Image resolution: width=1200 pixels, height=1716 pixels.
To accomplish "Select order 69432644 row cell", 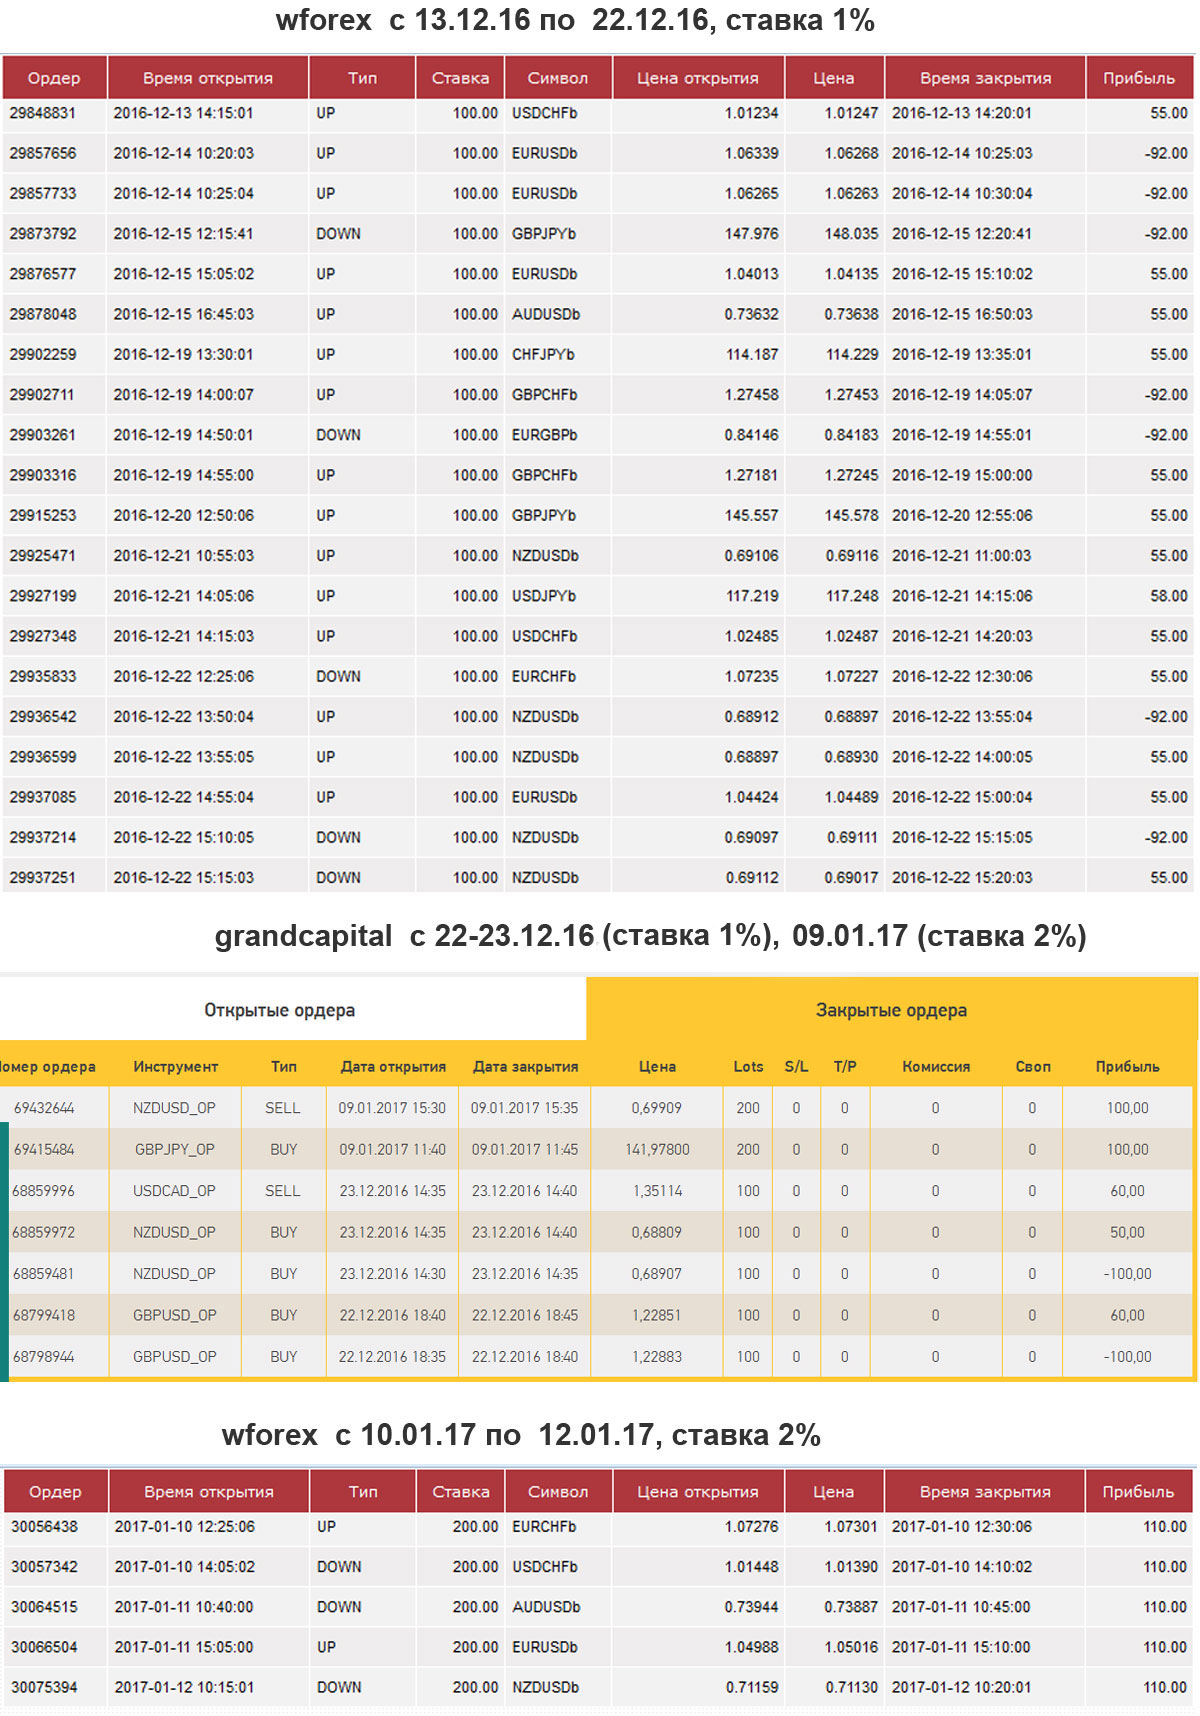I will point(44,1108).
